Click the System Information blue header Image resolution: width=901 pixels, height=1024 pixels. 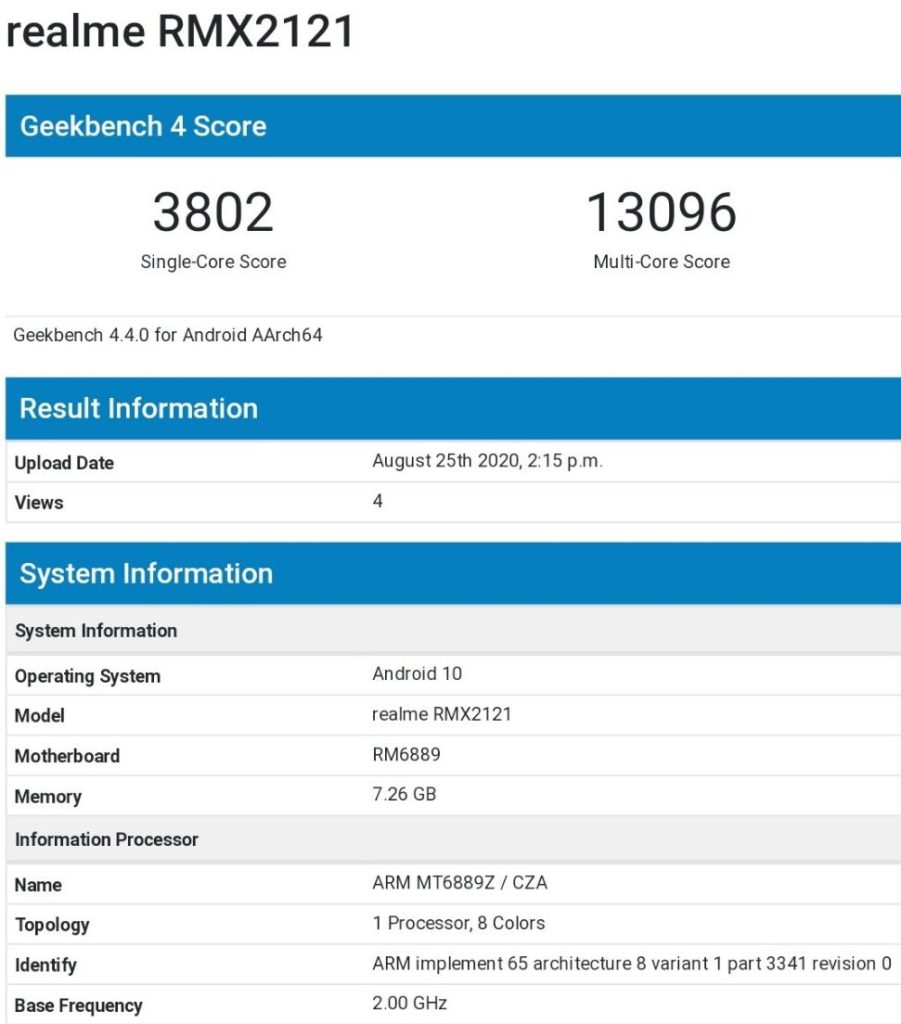click(146, 573)
